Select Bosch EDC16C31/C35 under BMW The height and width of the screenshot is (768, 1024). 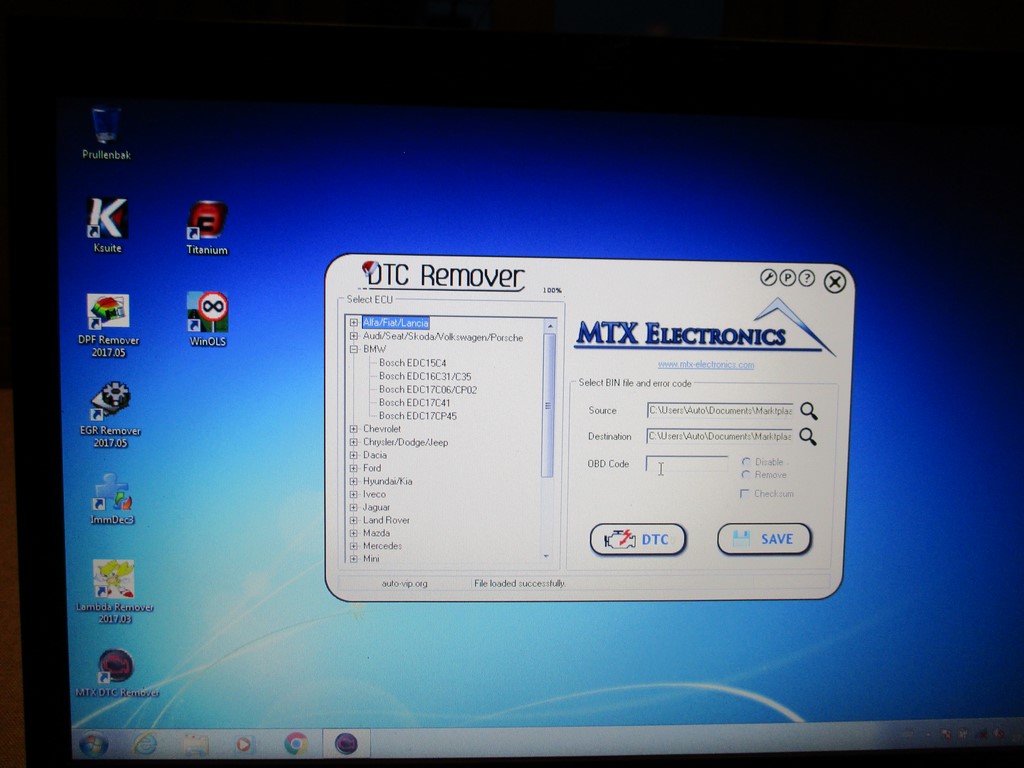[424, 376]
